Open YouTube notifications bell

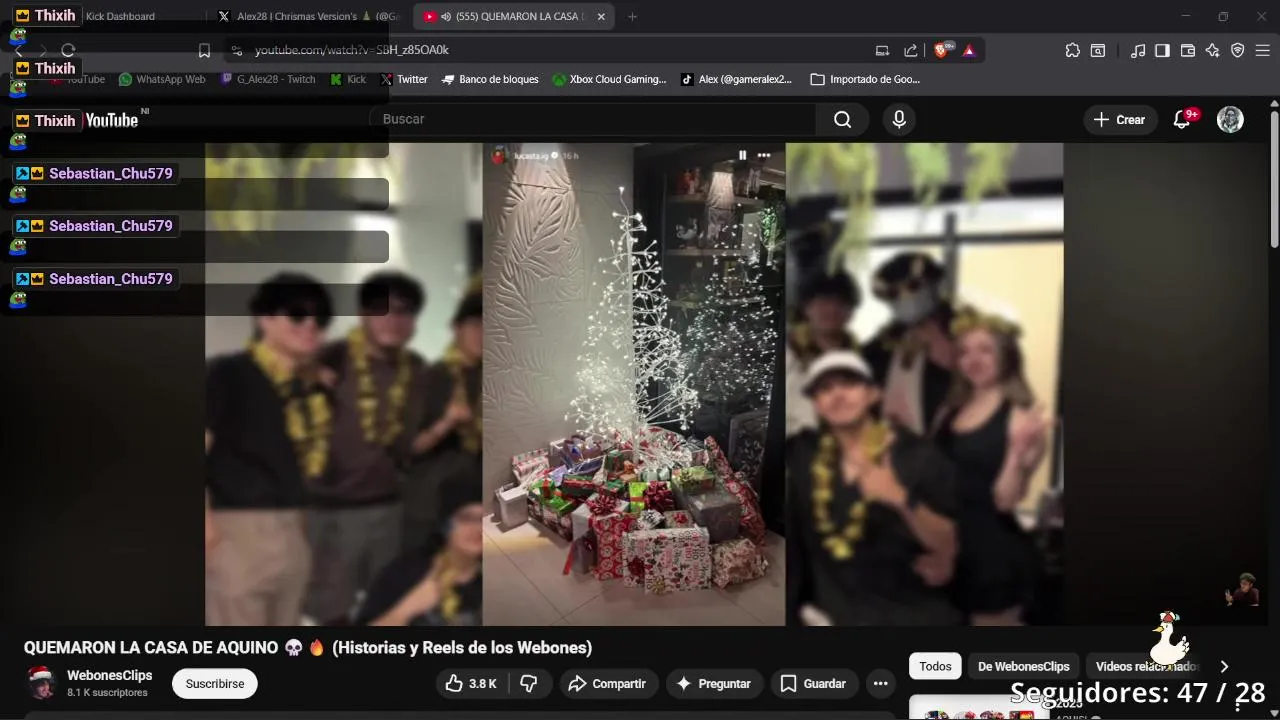[1182, 119]
